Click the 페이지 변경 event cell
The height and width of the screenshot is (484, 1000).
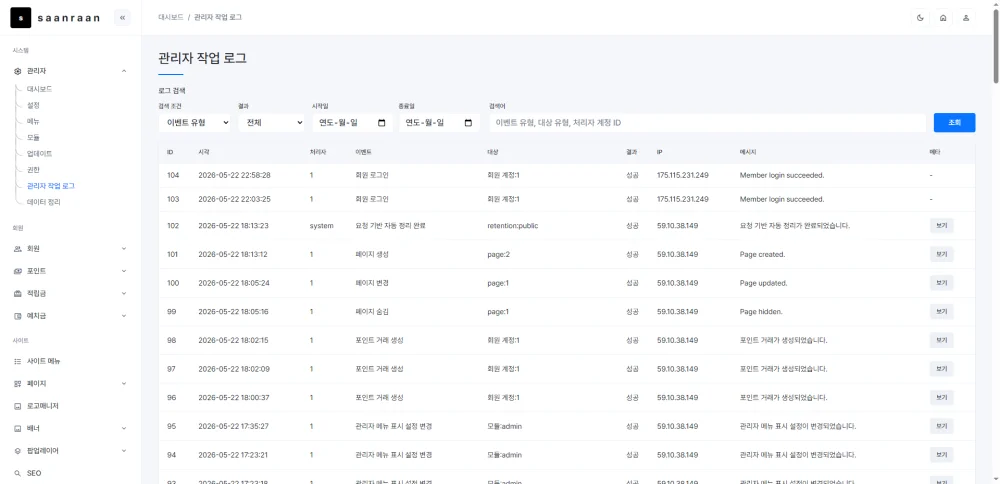(372, 283)
